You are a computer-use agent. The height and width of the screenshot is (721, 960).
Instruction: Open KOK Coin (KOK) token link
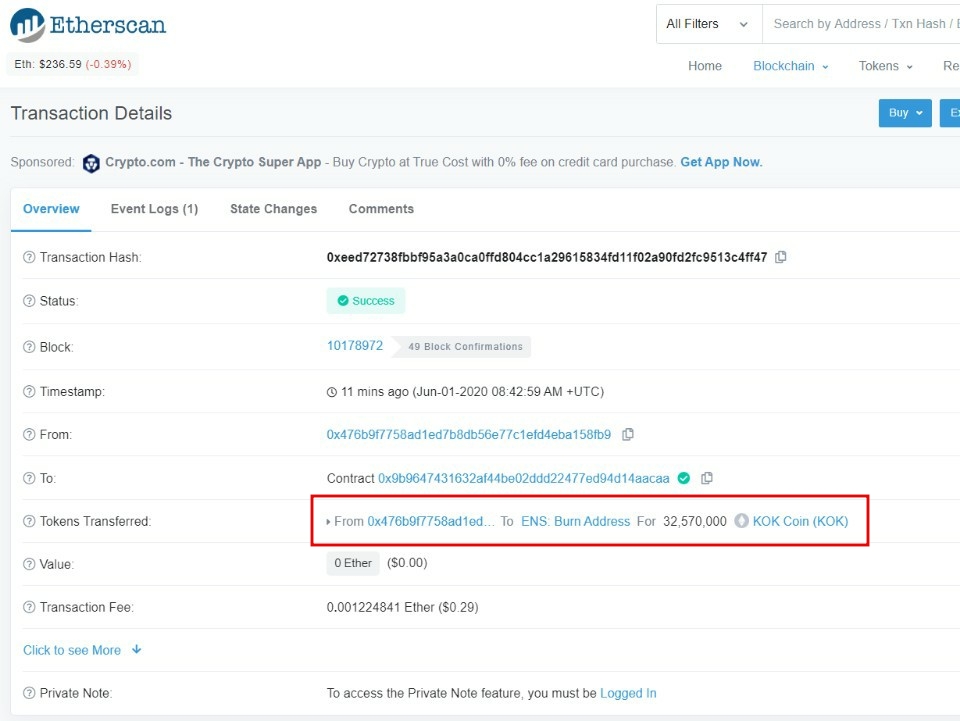pos(800,521)
